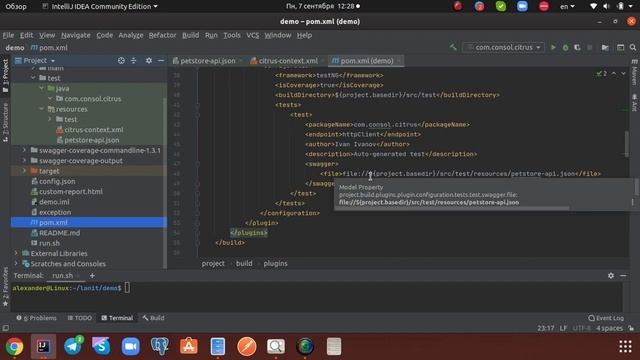This screenshot has width=640, height=360.
Task: Open the Build tool window tab
Action: click(153, 318)
